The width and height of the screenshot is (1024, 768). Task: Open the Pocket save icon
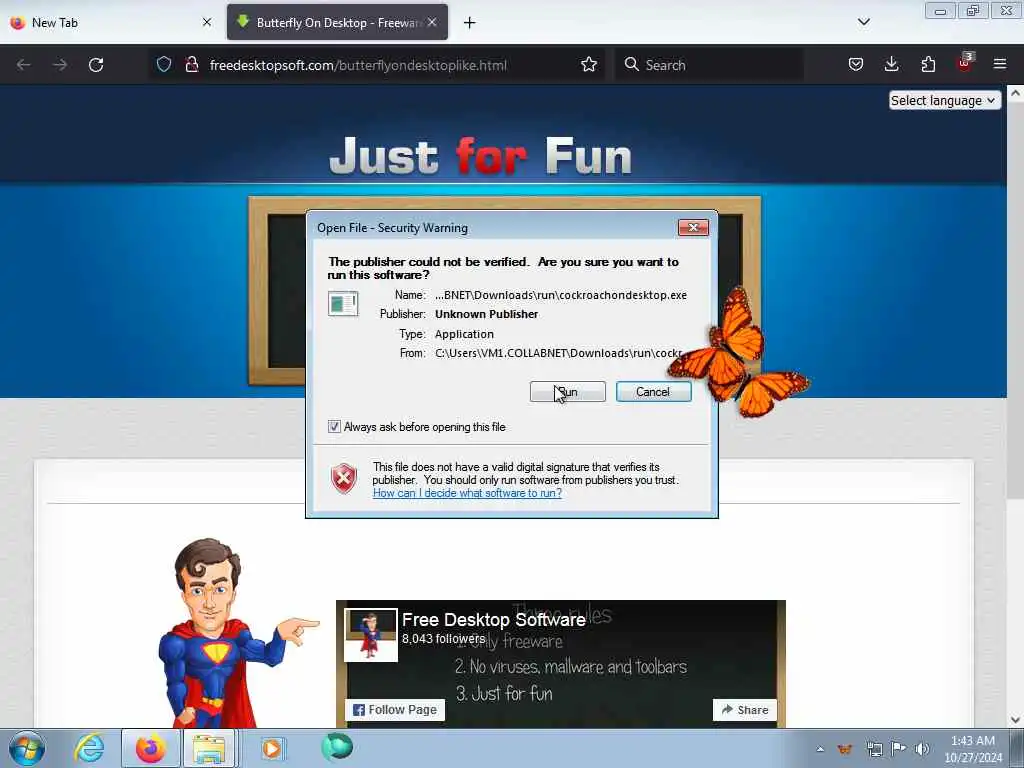coord(856,64)
